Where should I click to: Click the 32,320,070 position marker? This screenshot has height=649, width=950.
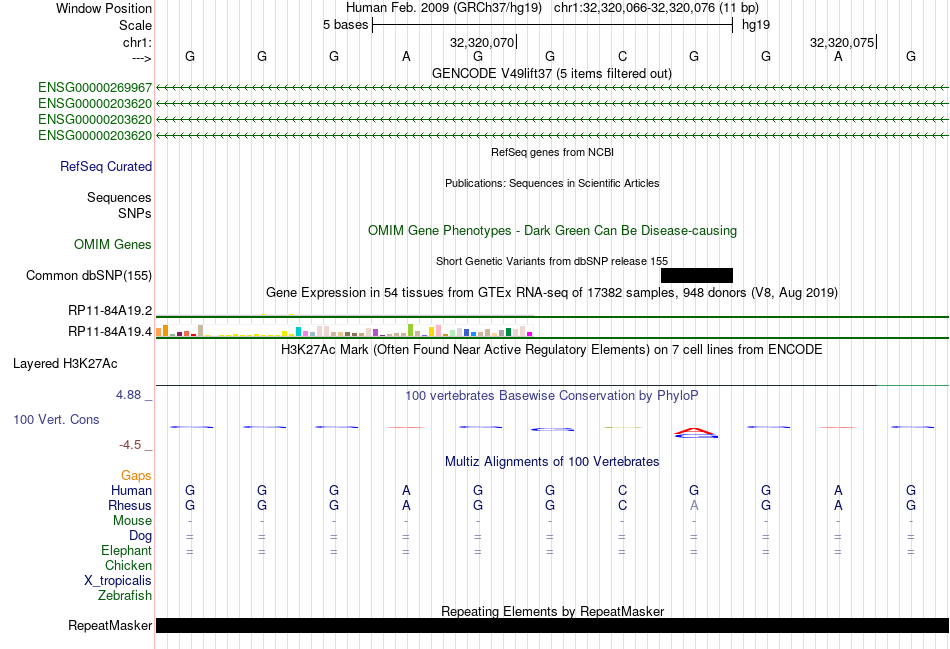pyautogui.click(x=483, y=42)
